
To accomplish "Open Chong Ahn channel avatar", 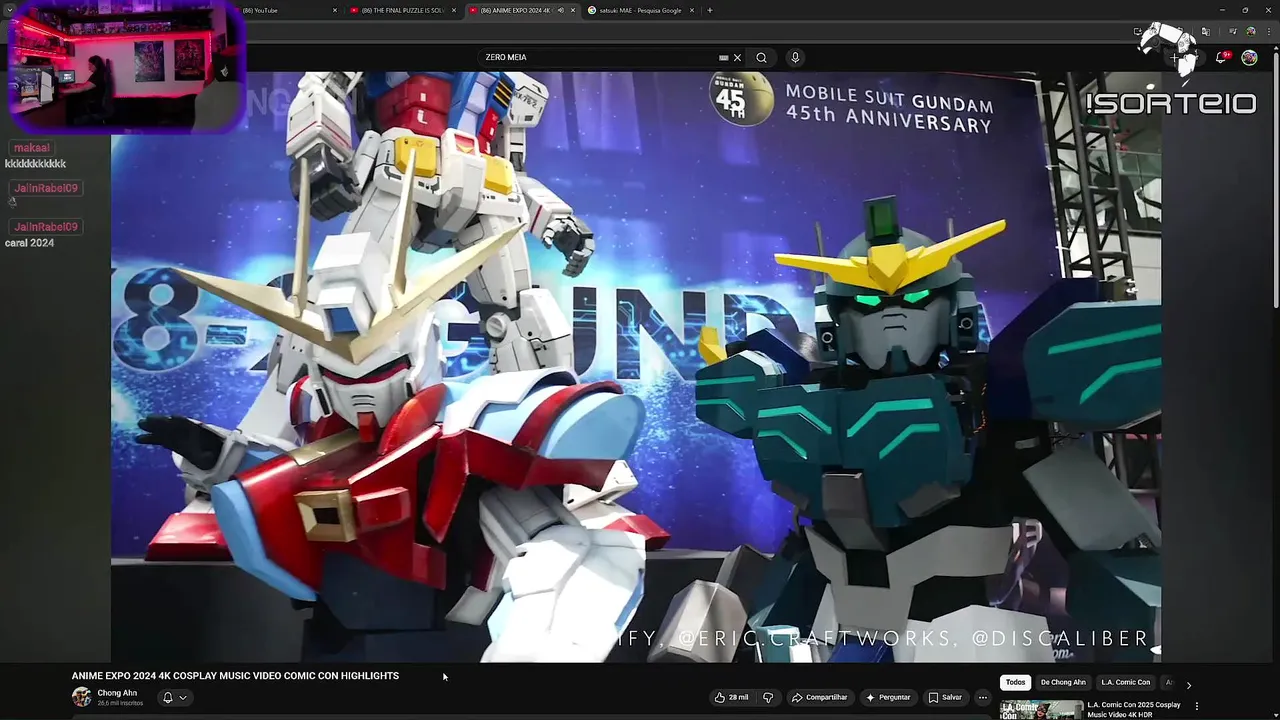I will coord(81,697).
